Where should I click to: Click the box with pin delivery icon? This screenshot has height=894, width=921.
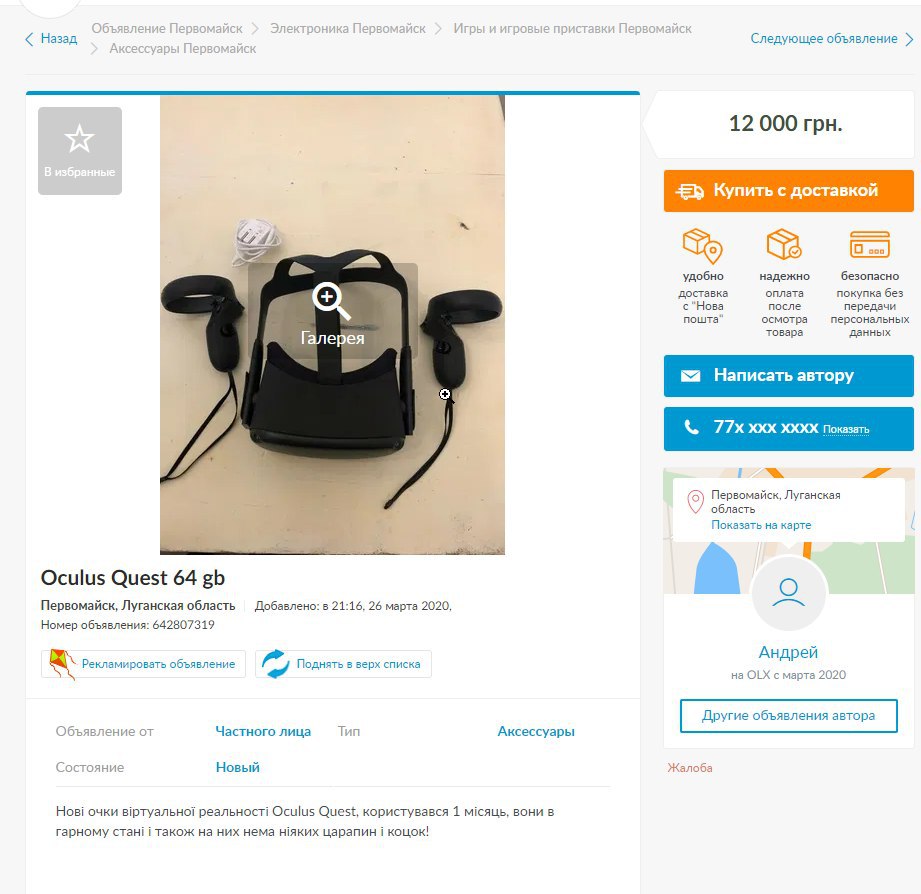pyautogui.click(x=702, y=246)
